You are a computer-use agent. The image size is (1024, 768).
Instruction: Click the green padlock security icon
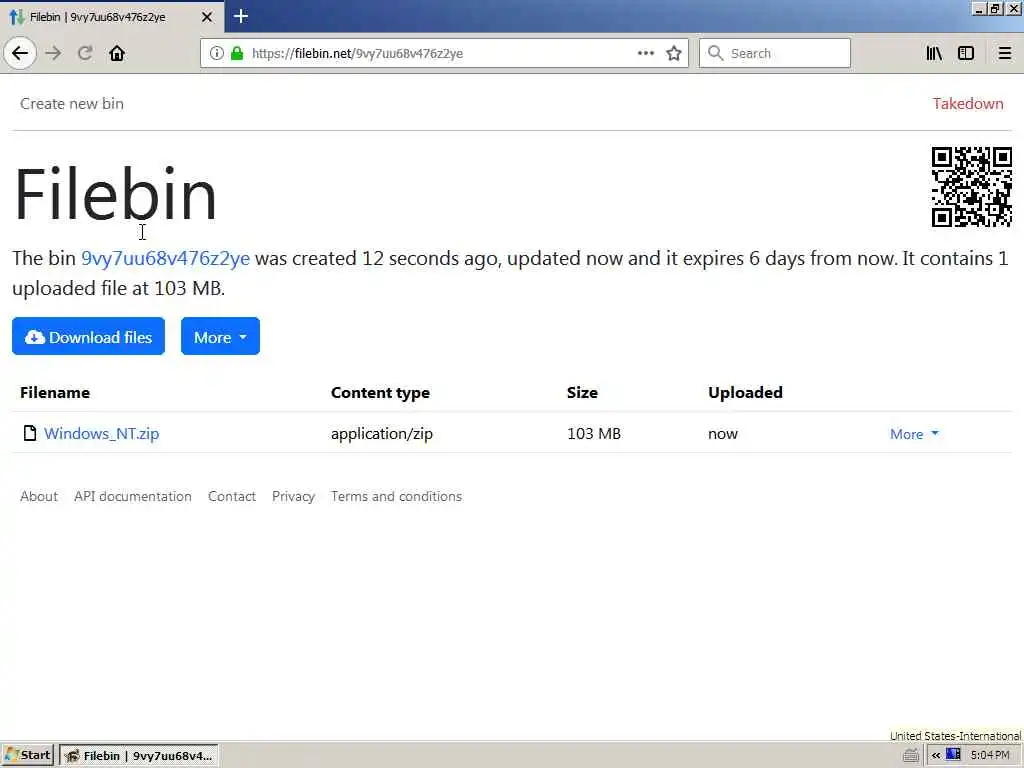point(237,54)
